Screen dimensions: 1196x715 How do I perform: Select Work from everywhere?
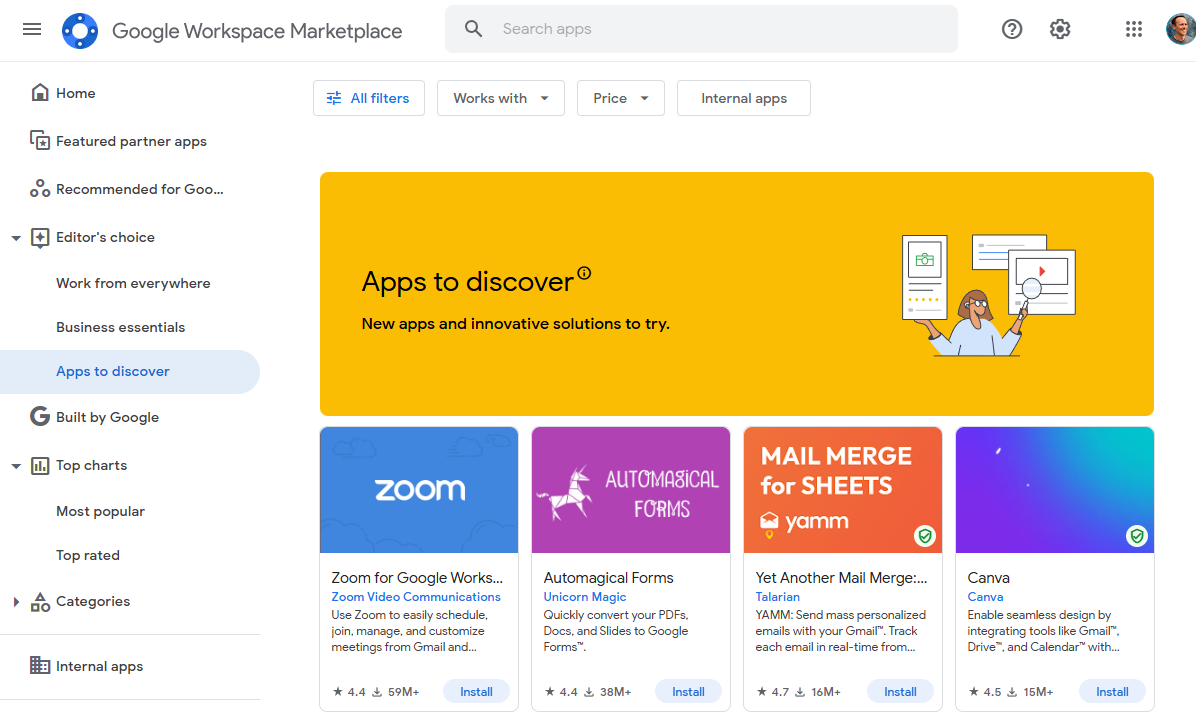133,283
